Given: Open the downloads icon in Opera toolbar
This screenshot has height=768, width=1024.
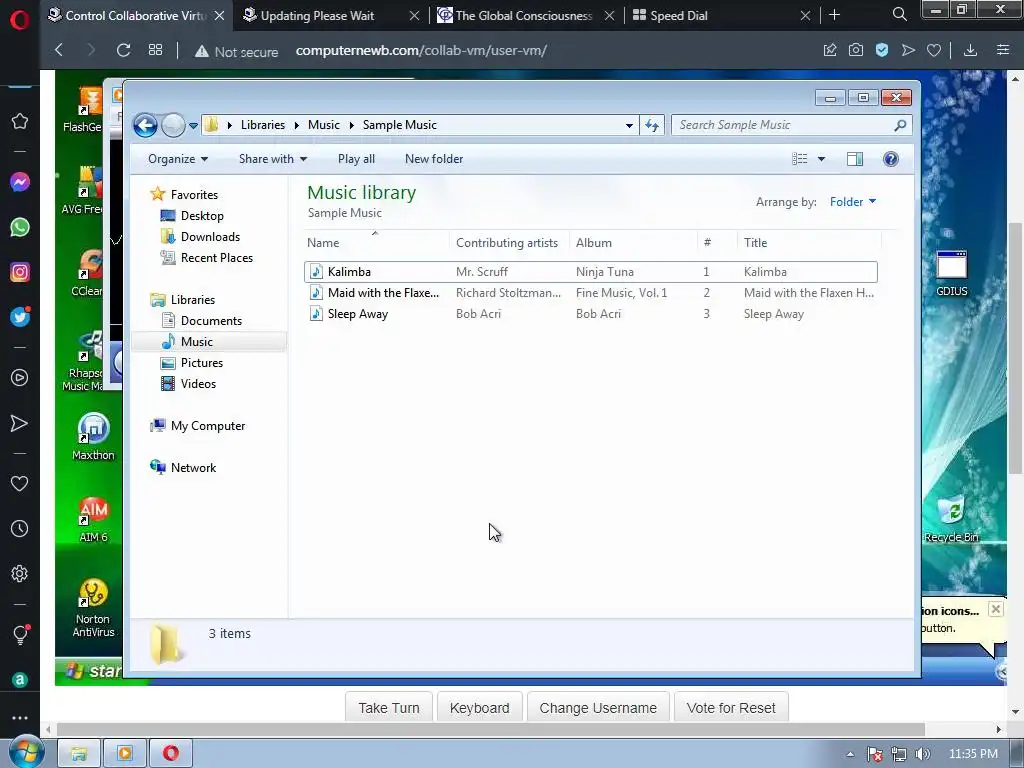Looking at the screenshot, I should click(x=970, y=50).
